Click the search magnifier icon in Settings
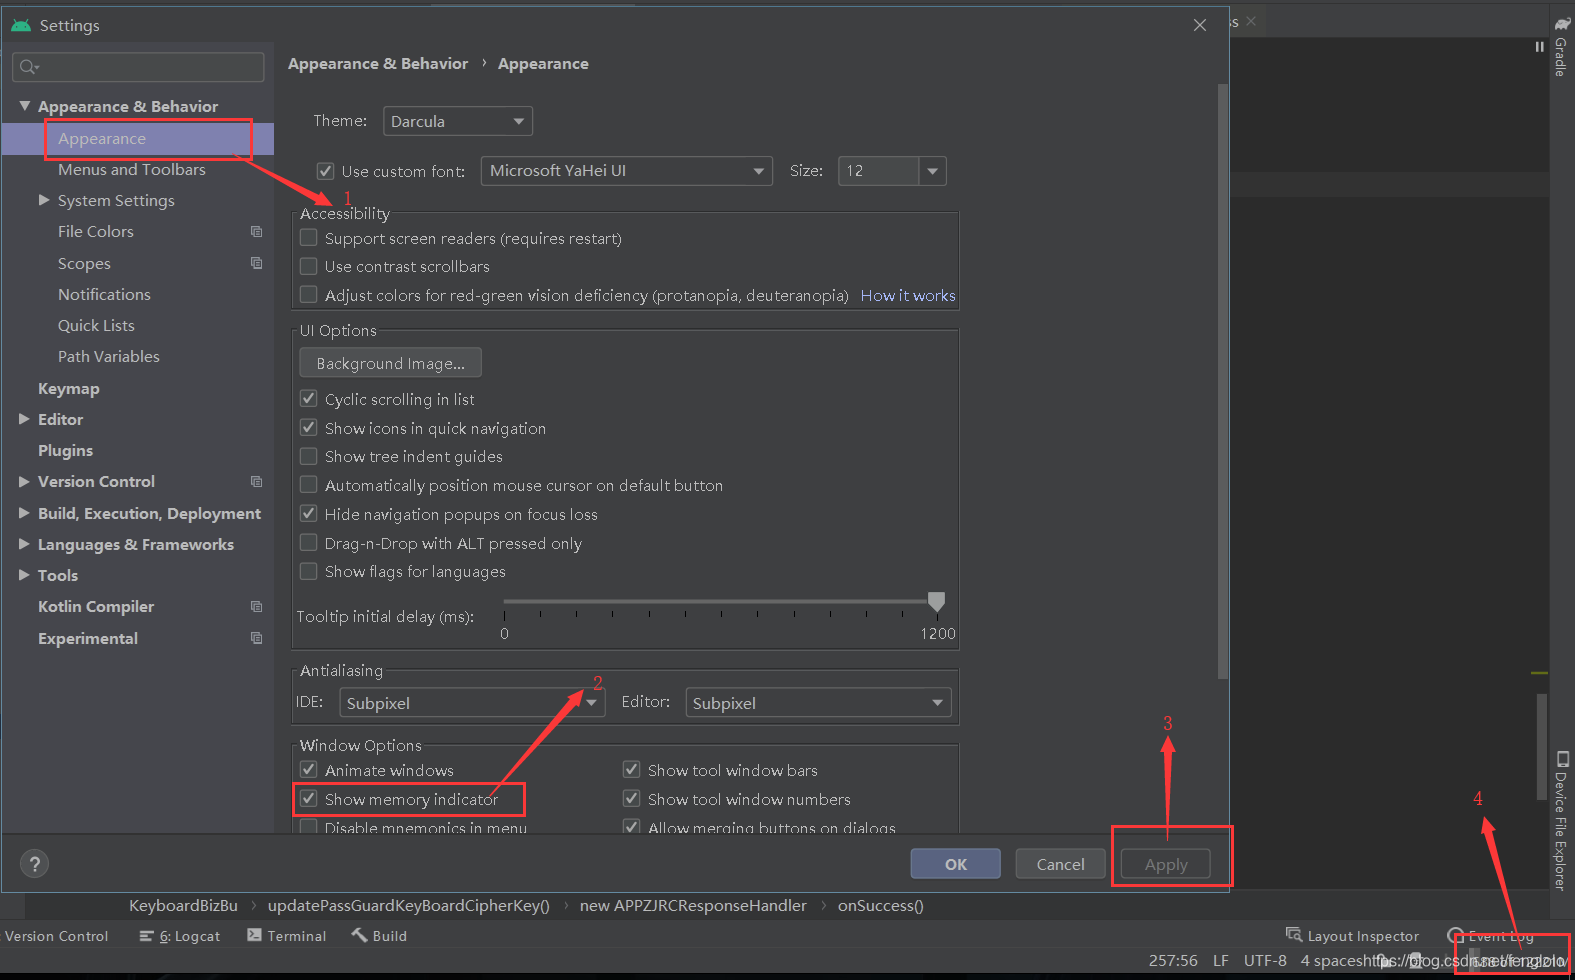 [29, 67]
